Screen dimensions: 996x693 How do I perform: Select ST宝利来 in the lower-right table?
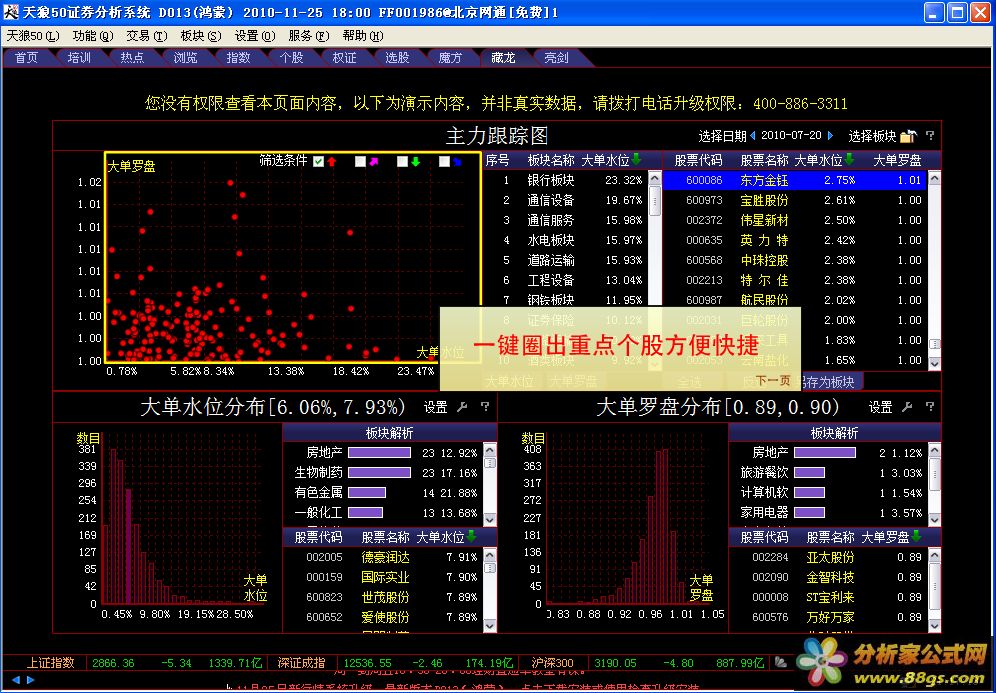[828, 597]
